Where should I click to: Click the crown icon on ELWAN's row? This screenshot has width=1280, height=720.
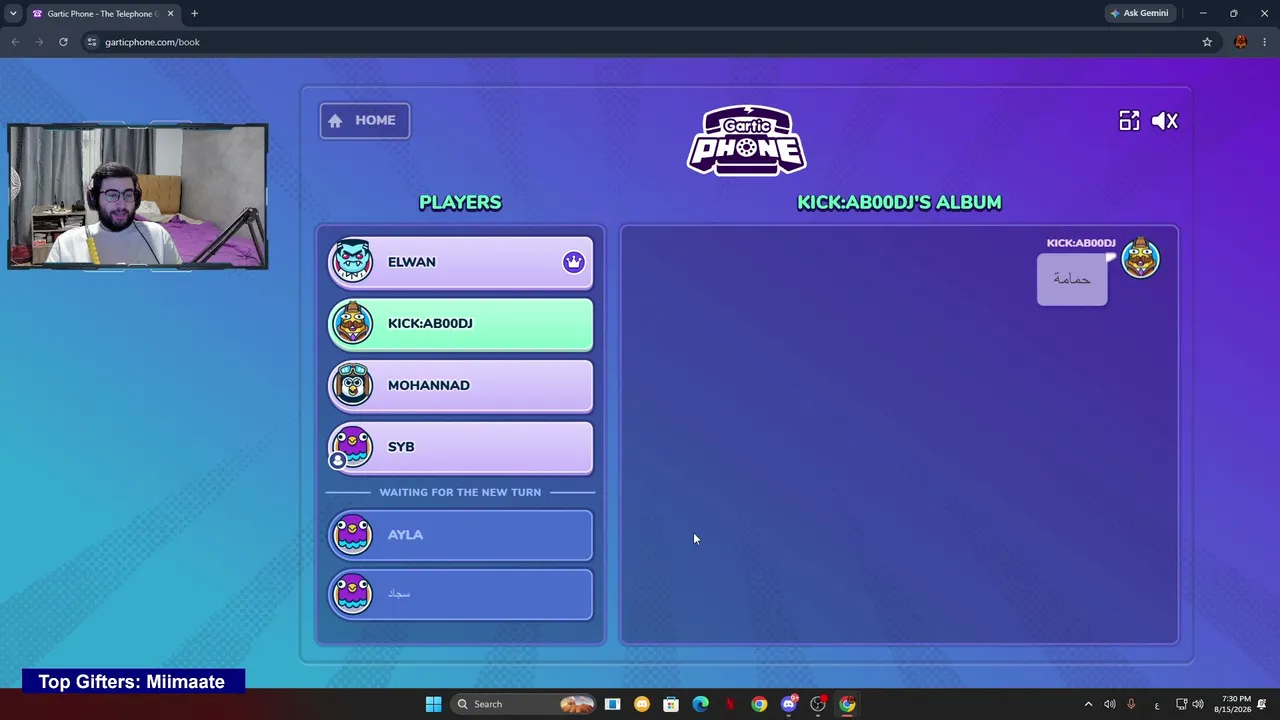click(573, 262)
